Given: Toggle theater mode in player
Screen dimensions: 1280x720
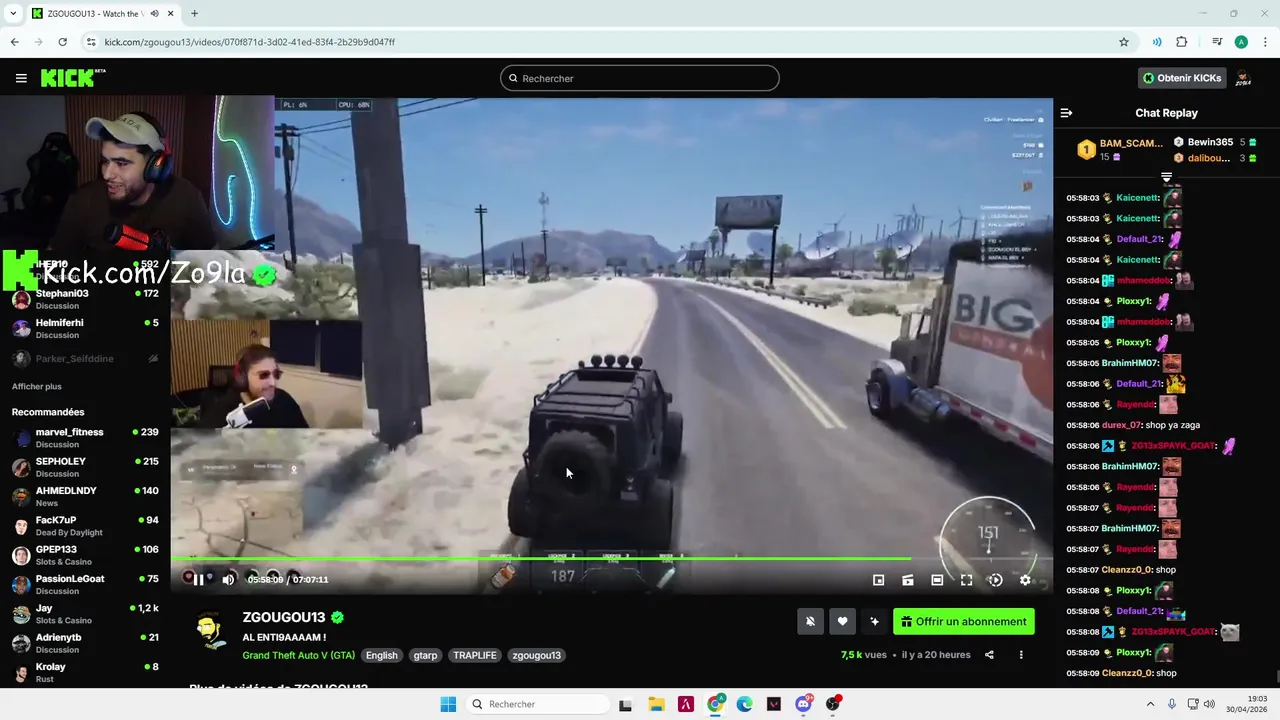Looking at the screenshot, I should pyautogui.click(x=937, y=580).
